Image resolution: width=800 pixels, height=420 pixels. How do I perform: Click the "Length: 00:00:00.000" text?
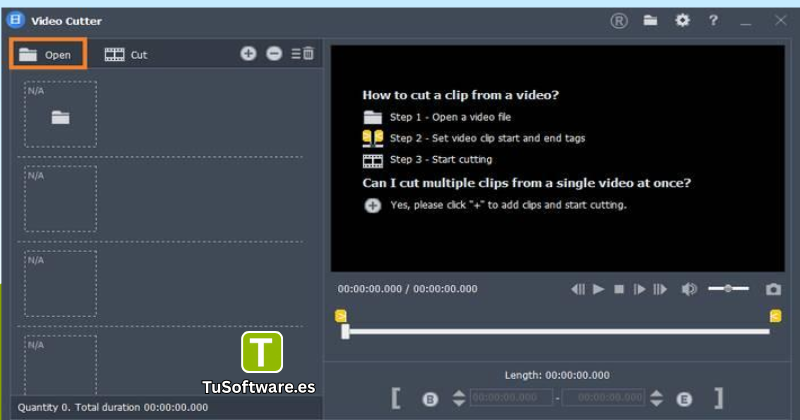(557, 375)
